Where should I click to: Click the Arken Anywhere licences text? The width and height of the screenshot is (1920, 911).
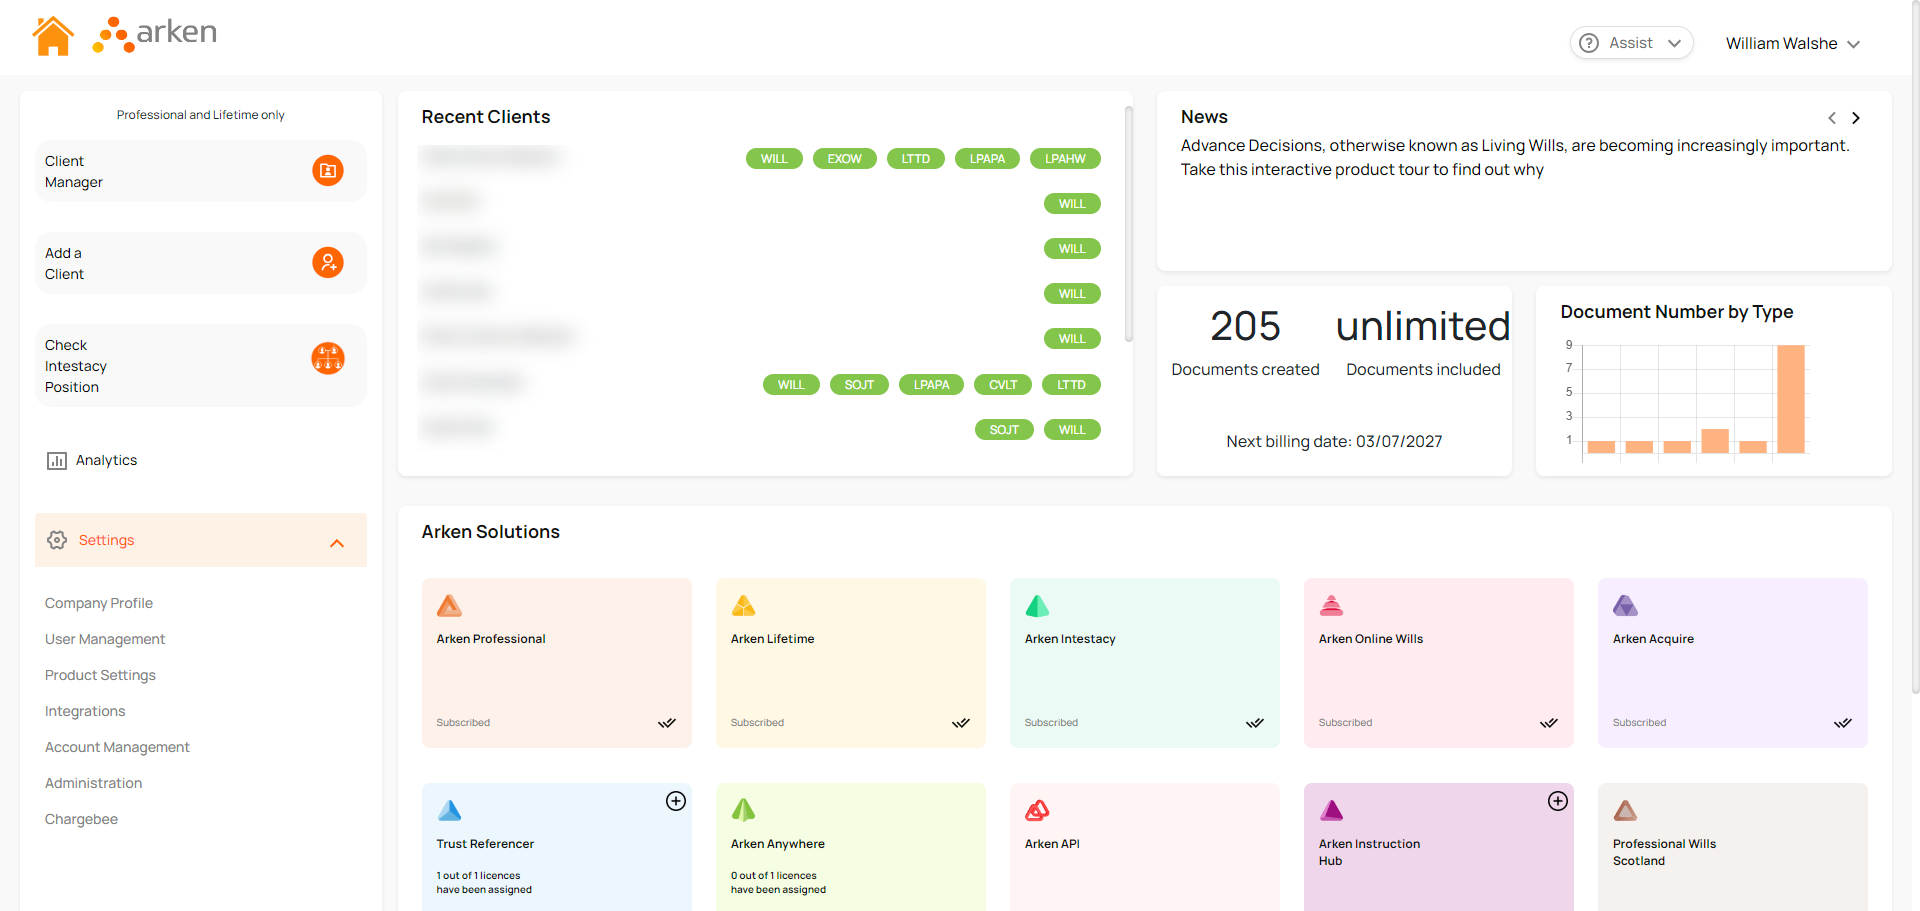tap(778, 882)
